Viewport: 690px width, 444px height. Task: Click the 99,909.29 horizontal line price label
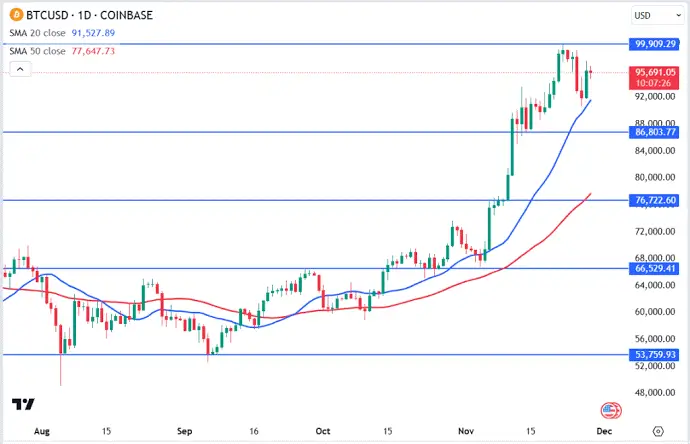tap(656, 44)
